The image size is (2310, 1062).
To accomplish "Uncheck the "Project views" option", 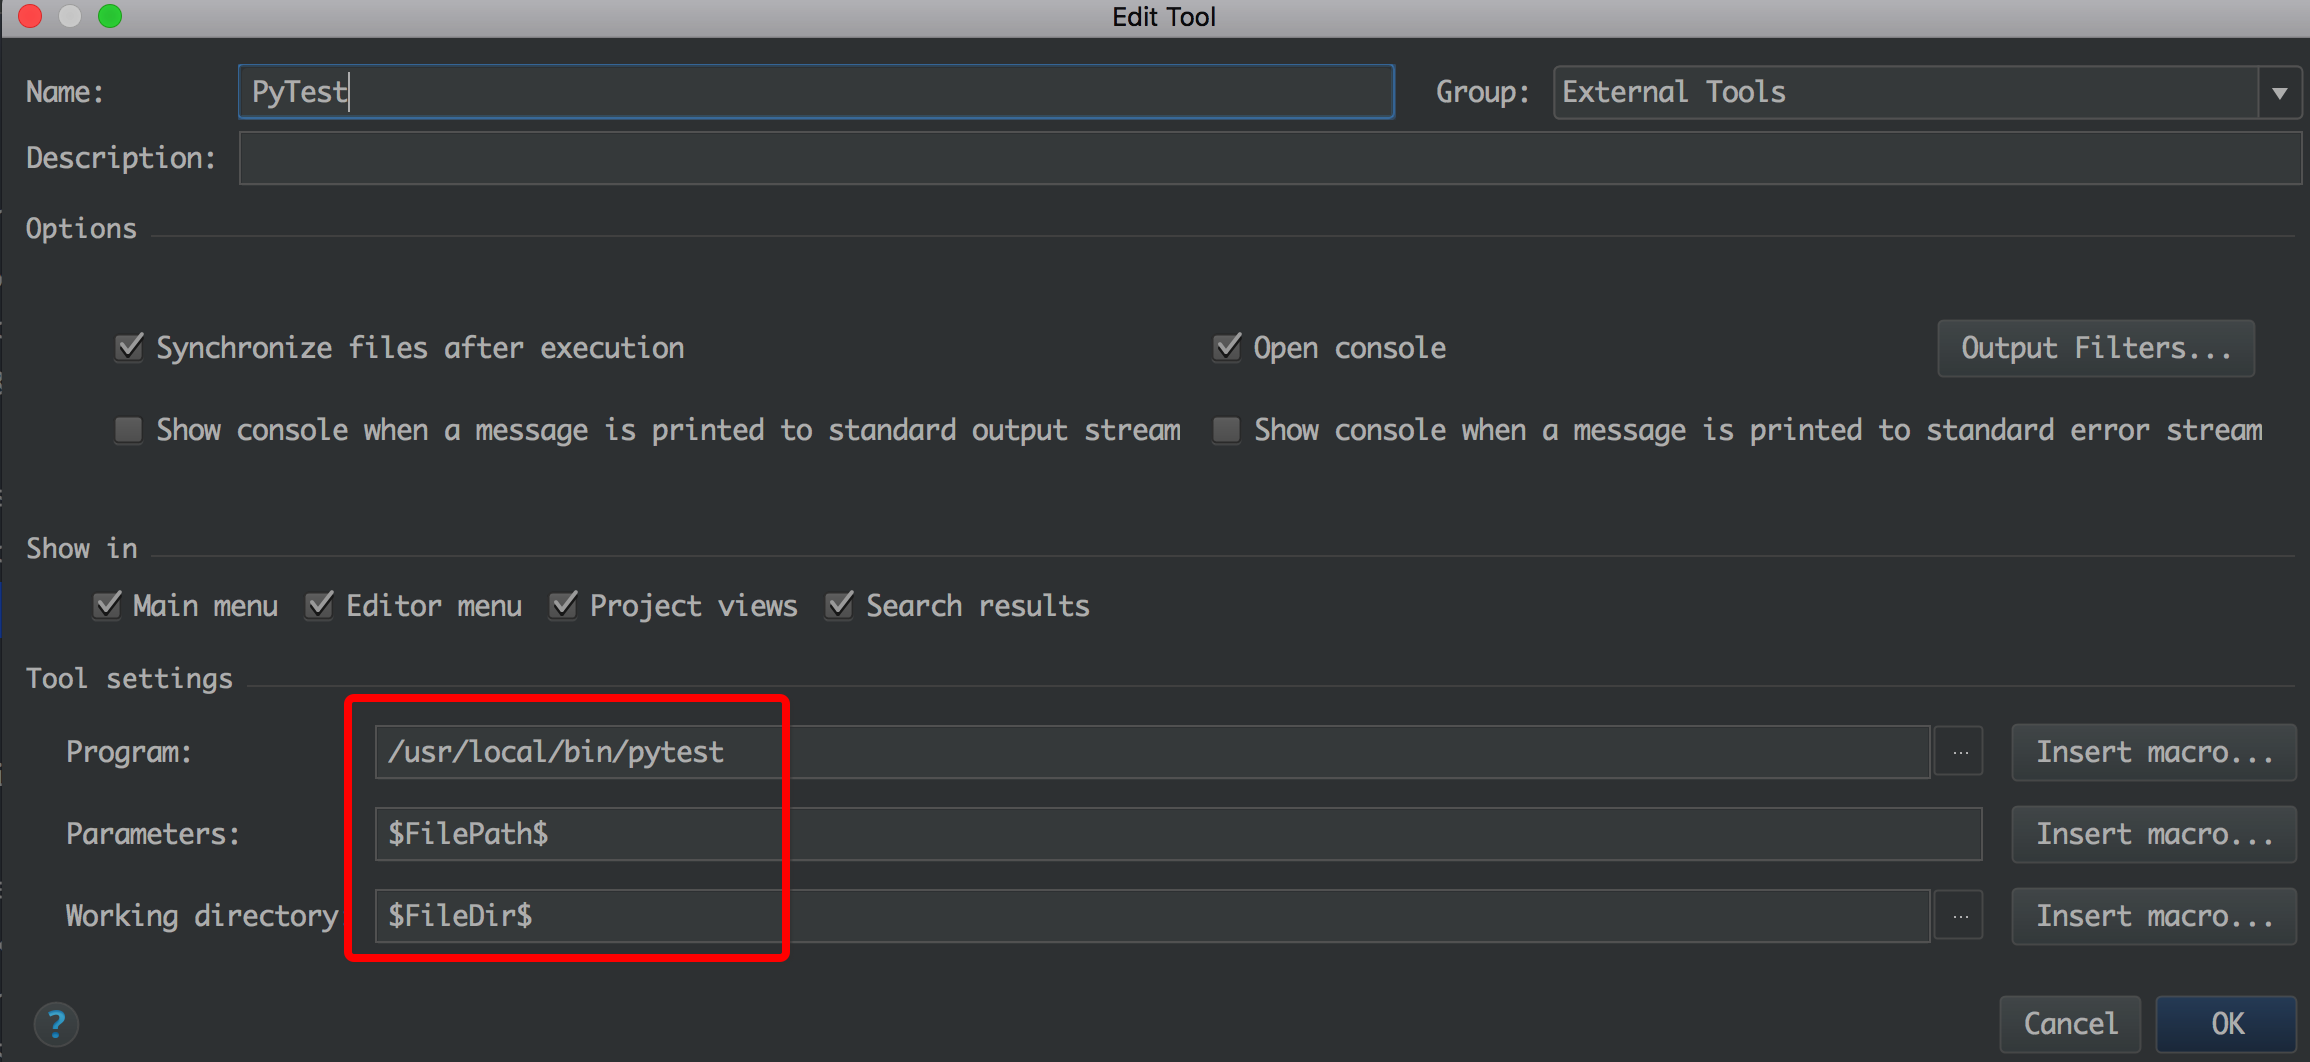I will (x=562, y=605).
